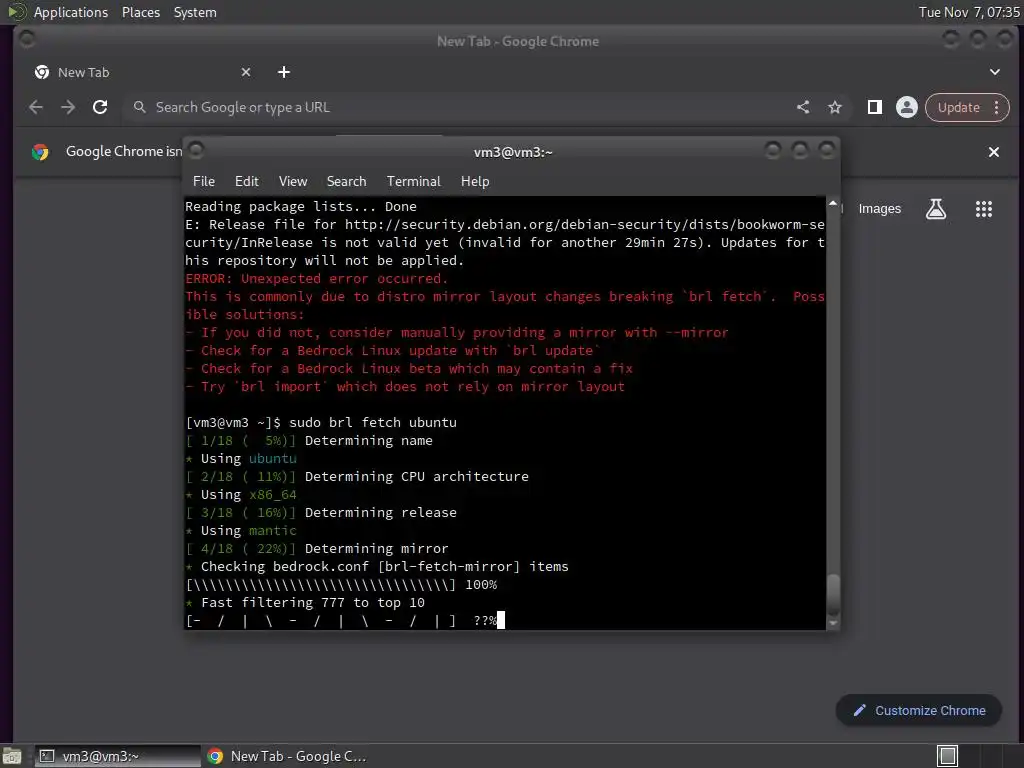Open the Places menu
The width and height of the screenshot is (1024, 768).
[140, 12]
